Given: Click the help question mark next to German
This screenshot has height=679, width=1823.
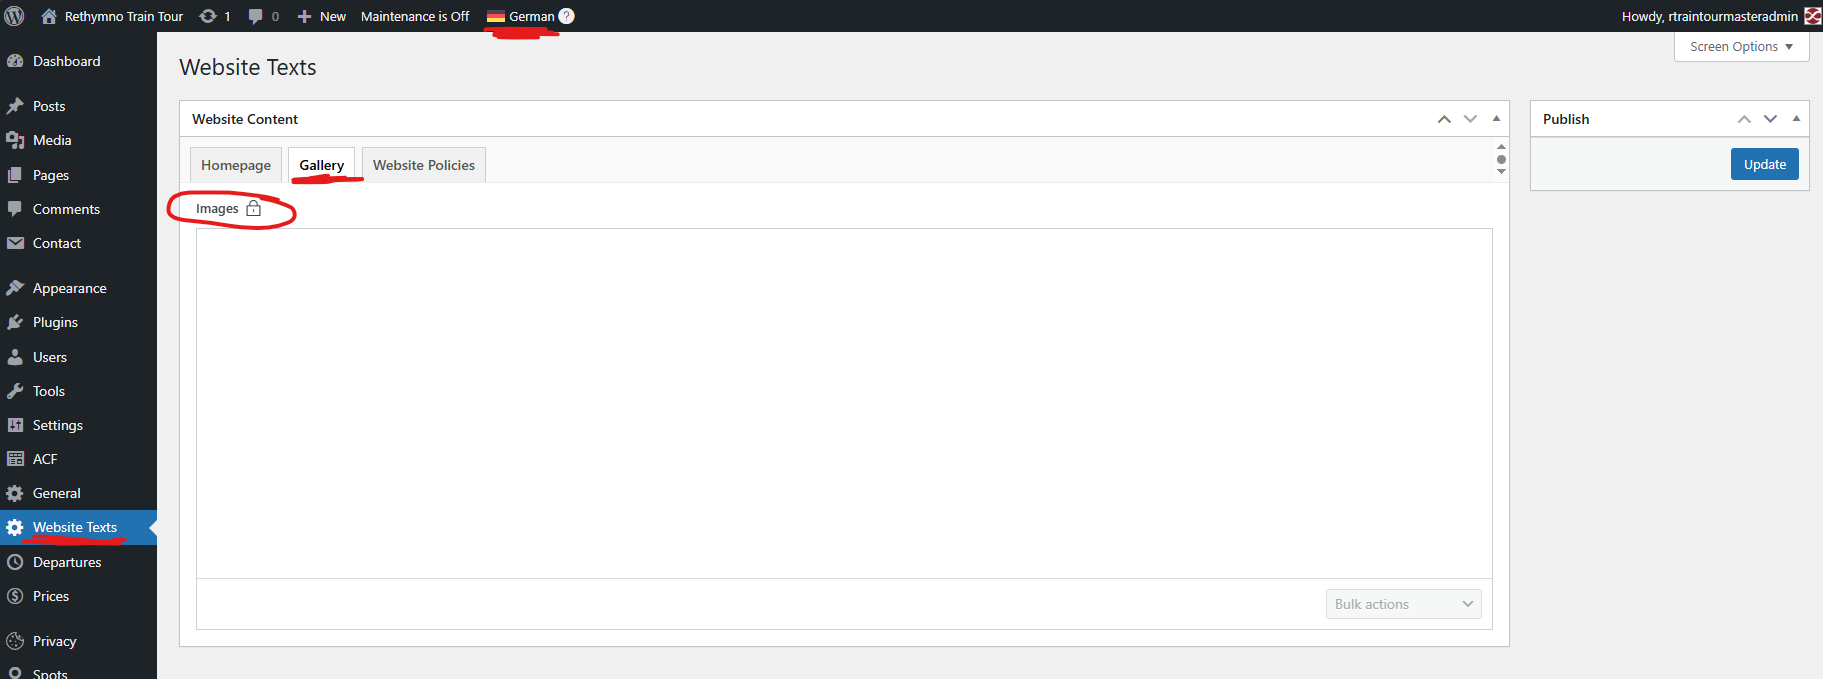Looking at the screenshot, I should click(x=566, y=16).
